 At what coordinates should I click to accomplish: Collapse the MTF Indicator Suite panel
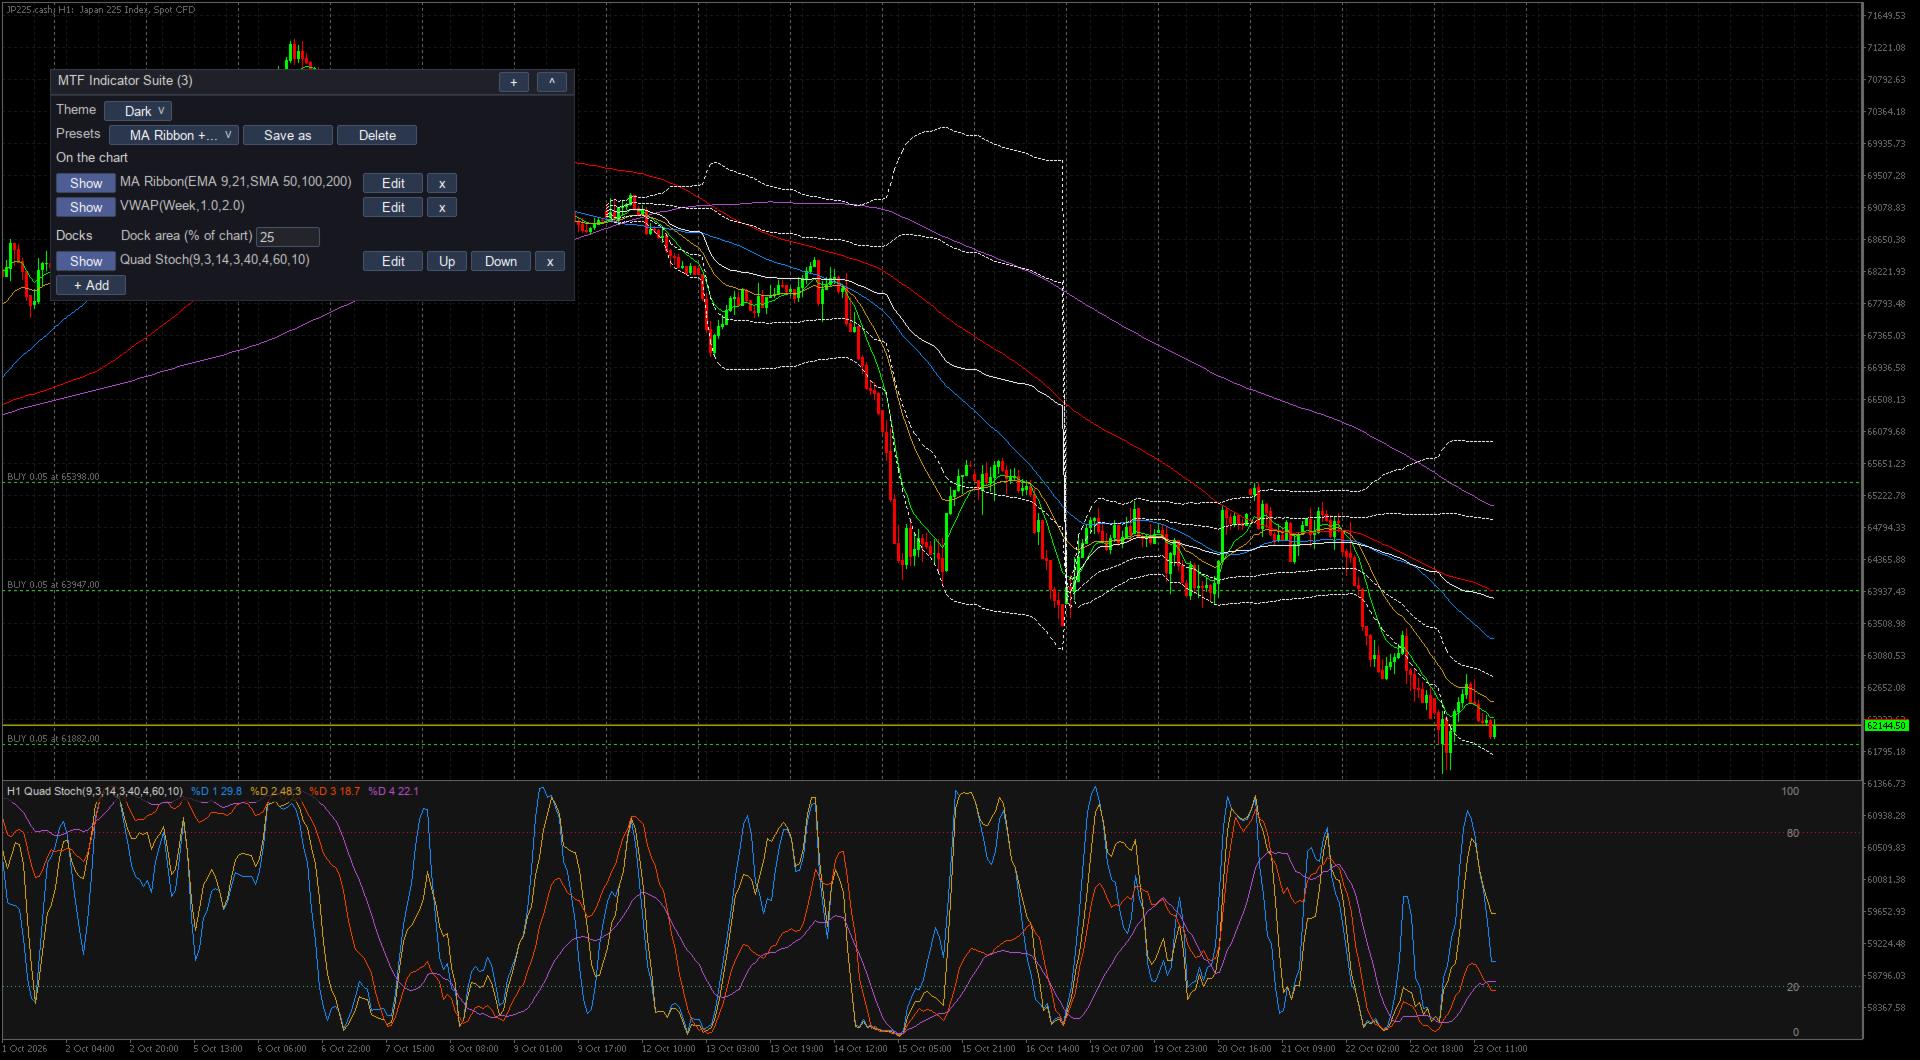click(551, 82)
